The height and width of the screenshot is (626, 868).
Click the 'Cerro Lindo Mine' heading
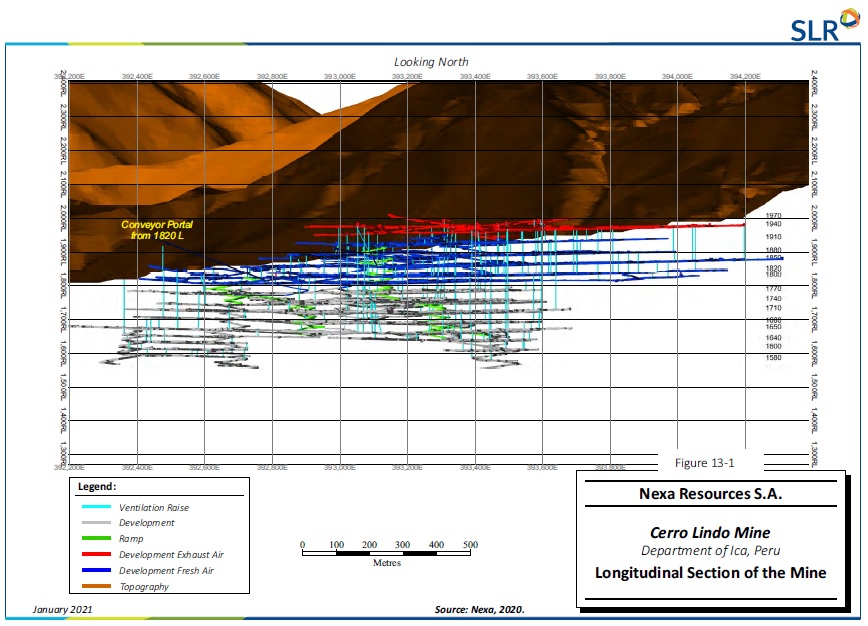(710, 532)
